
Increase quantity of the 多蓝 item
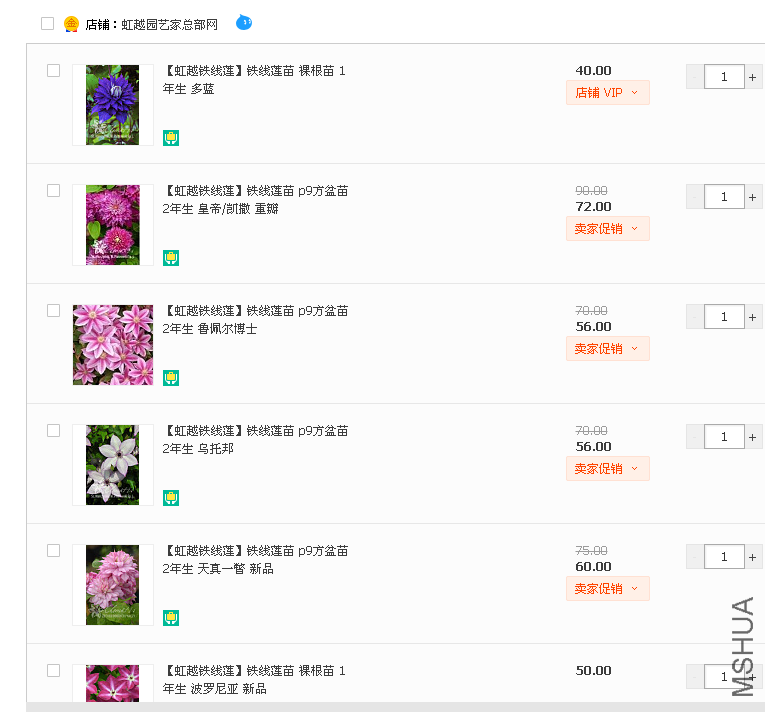[753, 77]
